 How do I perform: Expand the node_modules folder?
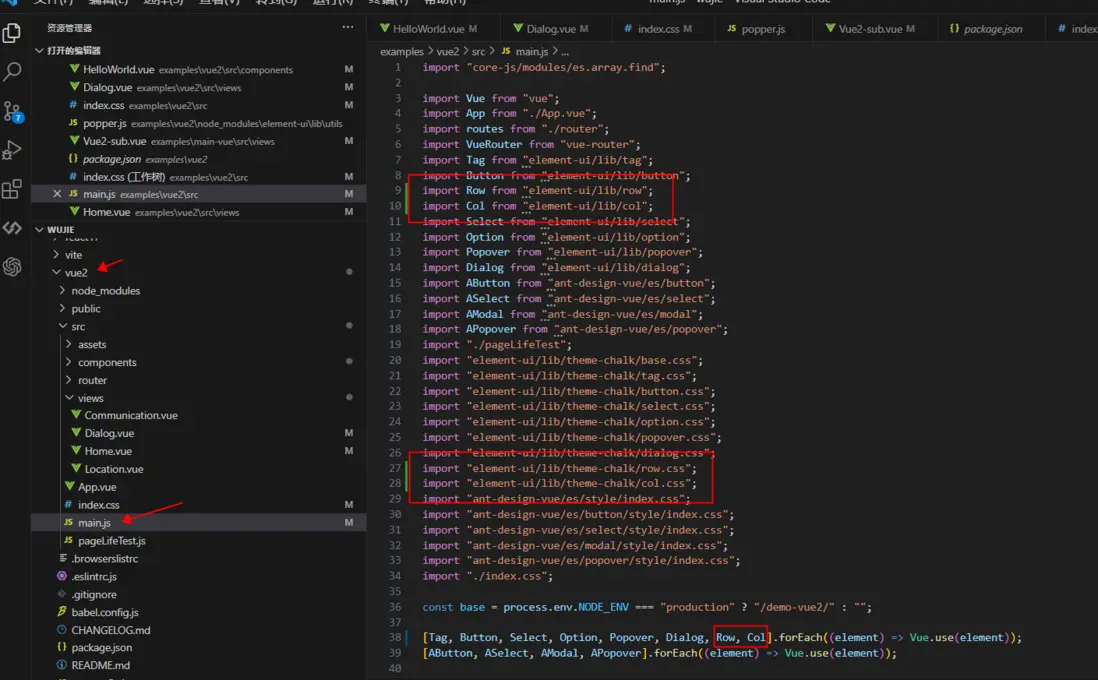click(105, 291)
